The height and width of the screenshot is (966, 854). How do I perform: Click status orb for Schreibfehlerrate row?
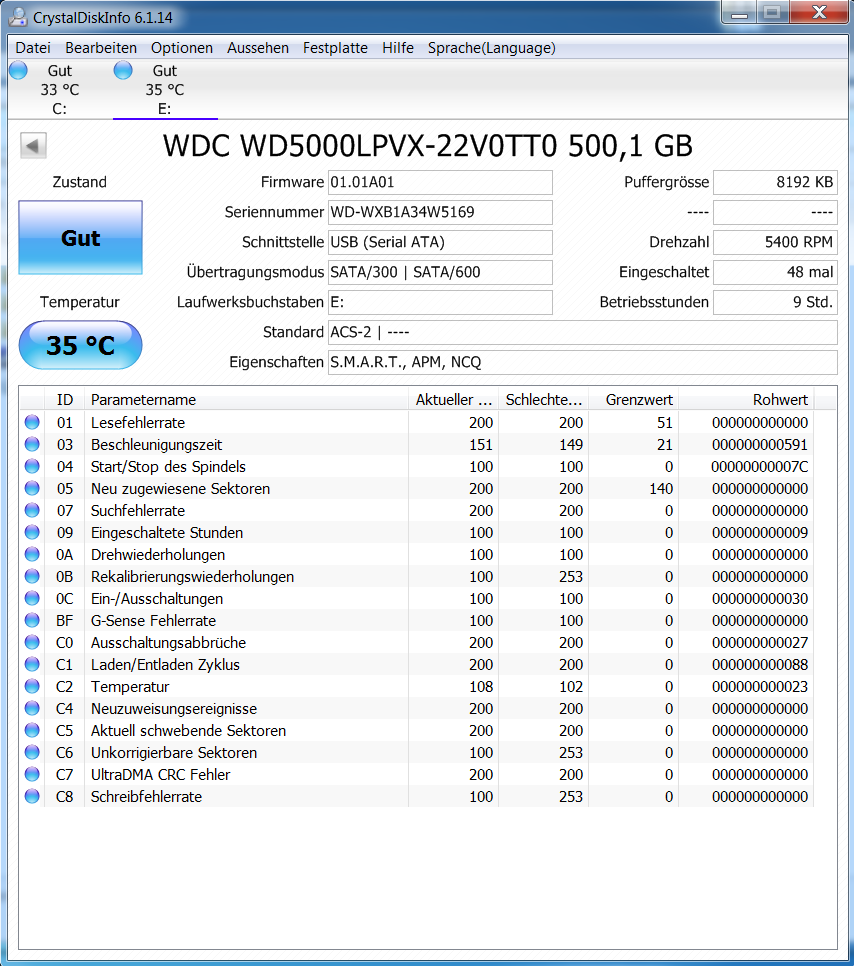click(32, 796)
